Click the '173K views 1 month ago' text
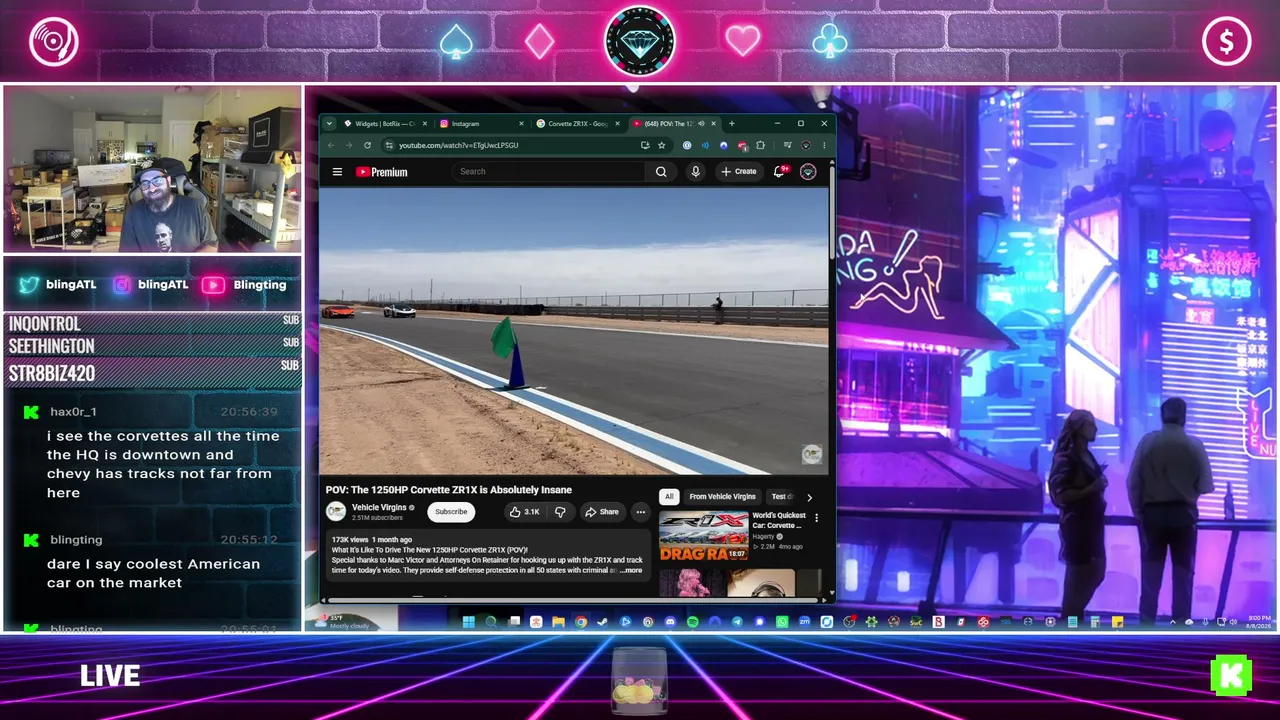 point(372,540)
